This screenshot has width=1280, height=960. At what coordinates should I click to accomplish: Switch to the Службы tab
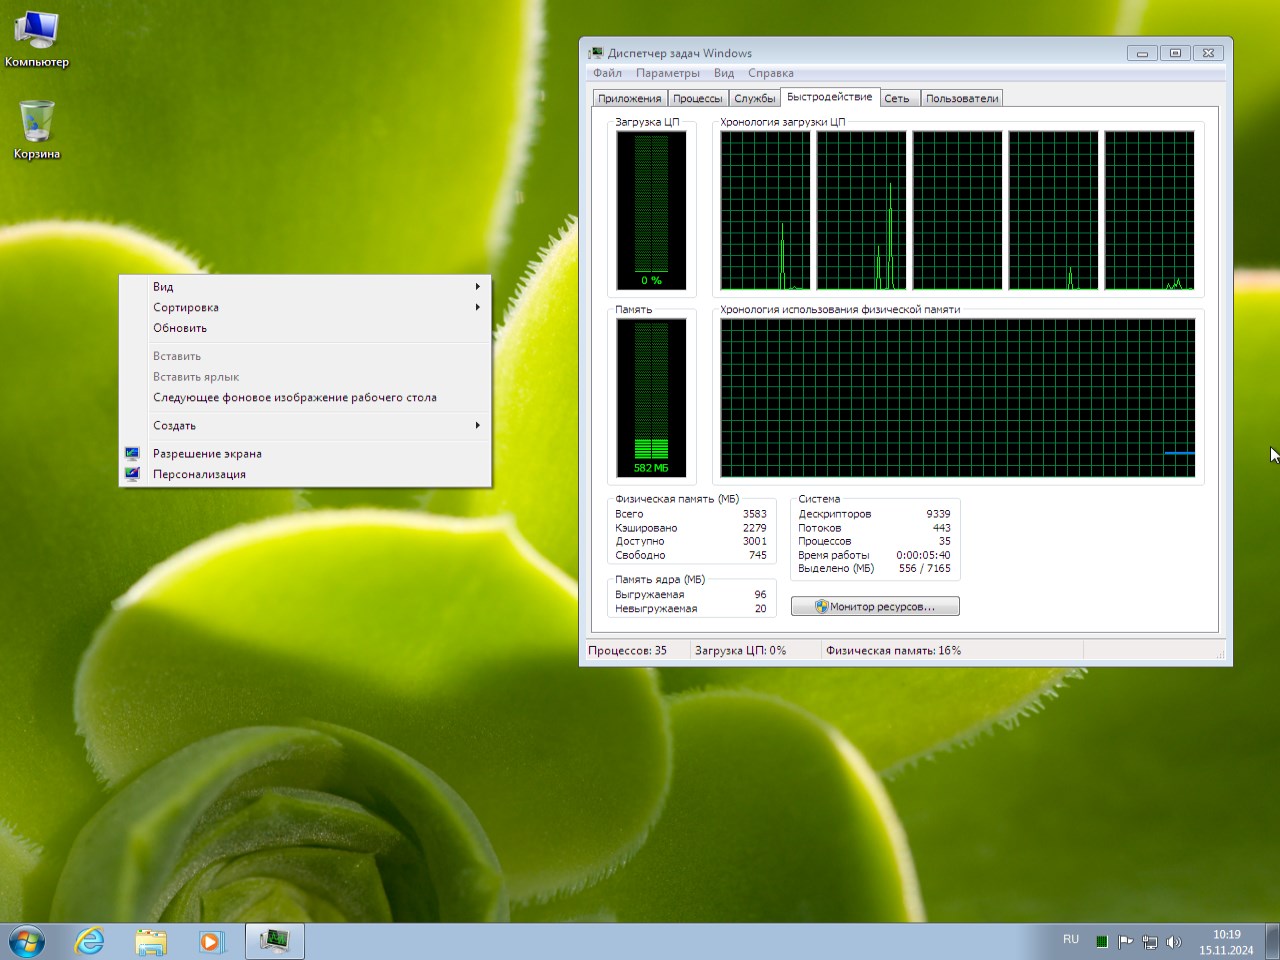(x=754, y=98)
